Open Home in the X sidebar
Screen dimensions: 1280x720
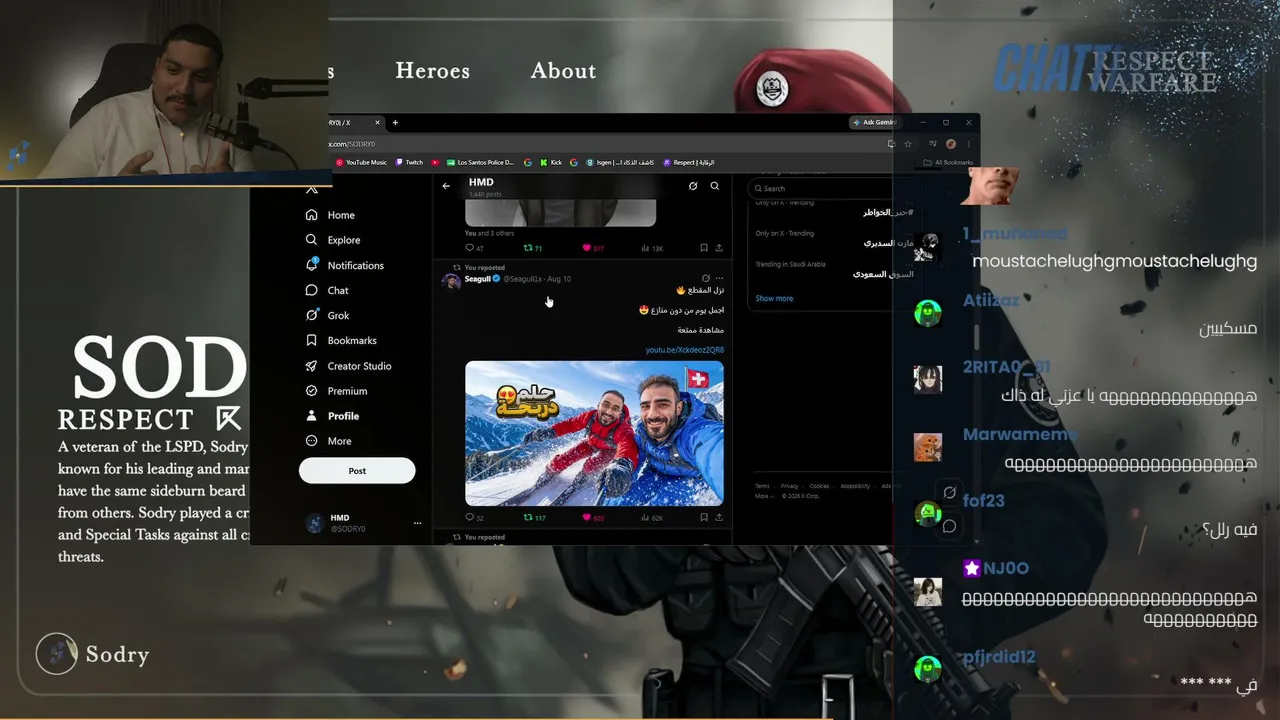[330, 215]
